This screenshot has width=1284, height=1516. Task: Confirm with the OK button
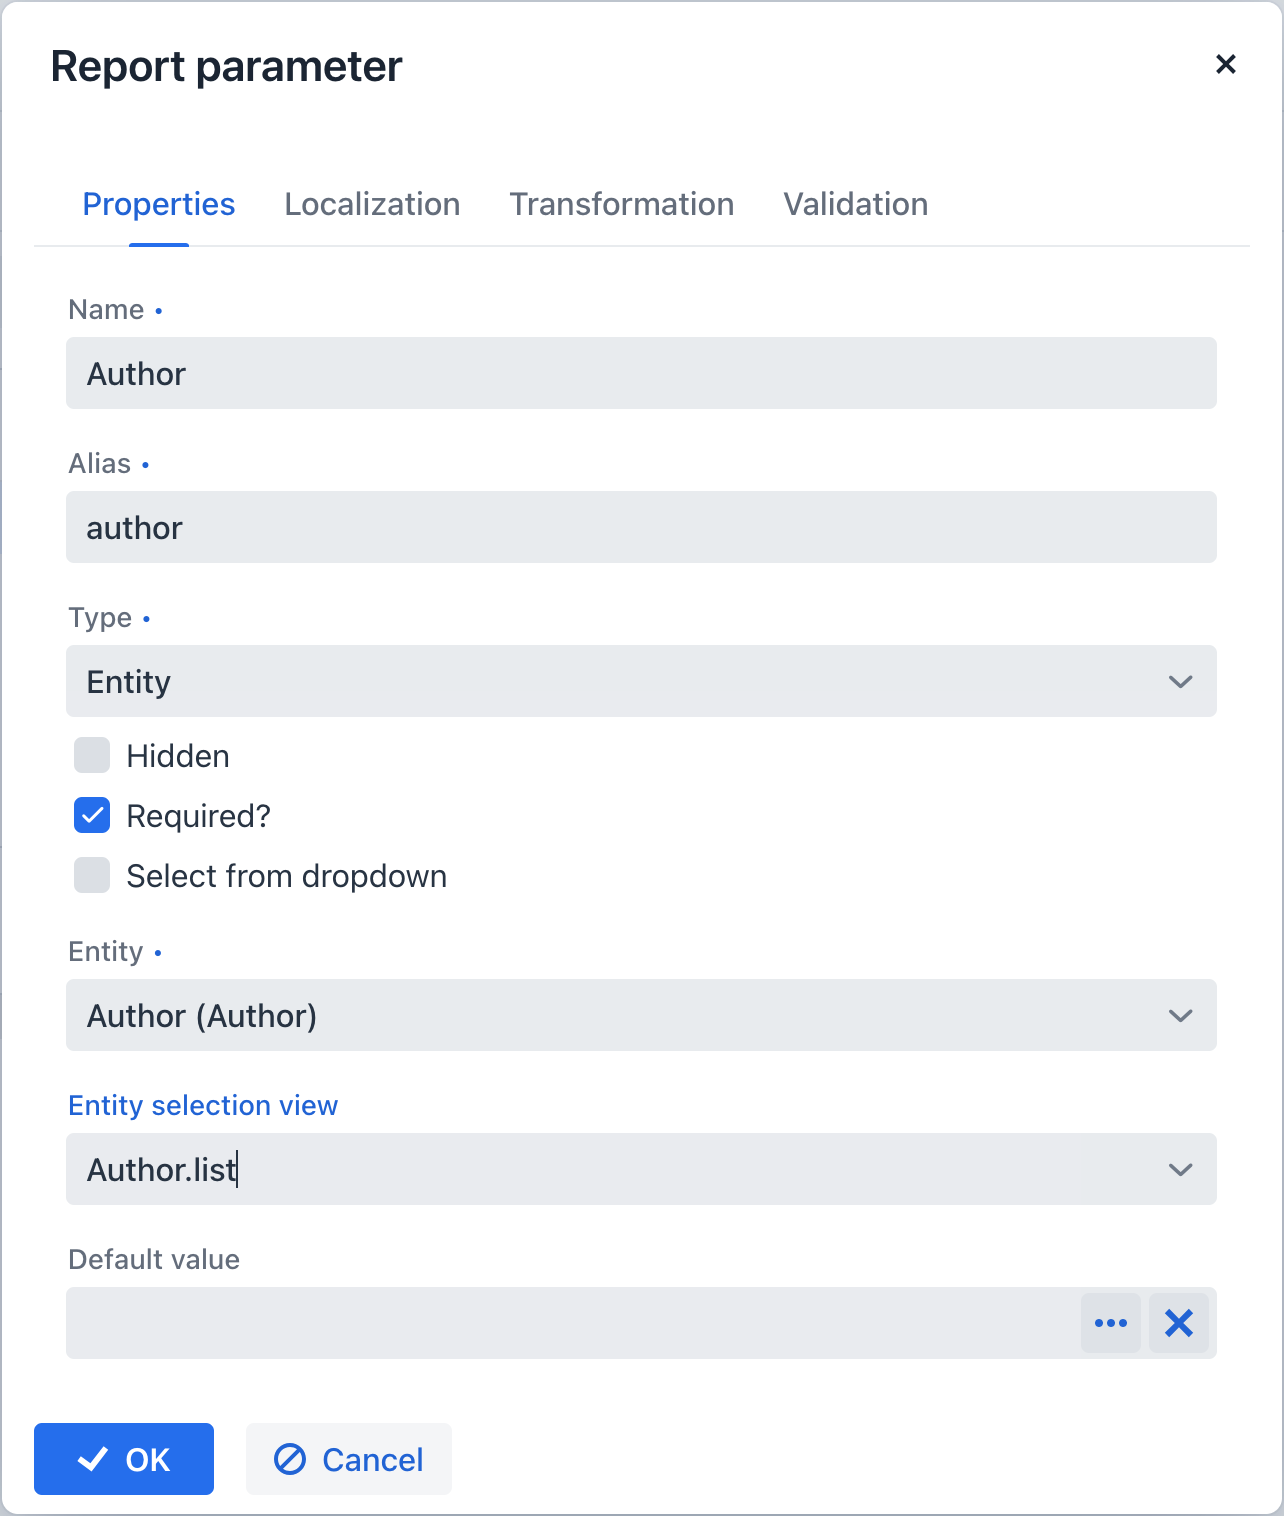124,1459
